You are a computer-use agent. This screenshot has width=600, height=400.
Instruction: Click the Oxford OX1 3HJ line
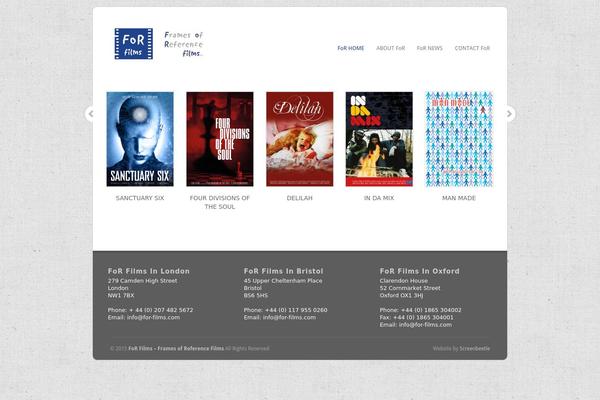pyautogui.click(x=401, y=296)
